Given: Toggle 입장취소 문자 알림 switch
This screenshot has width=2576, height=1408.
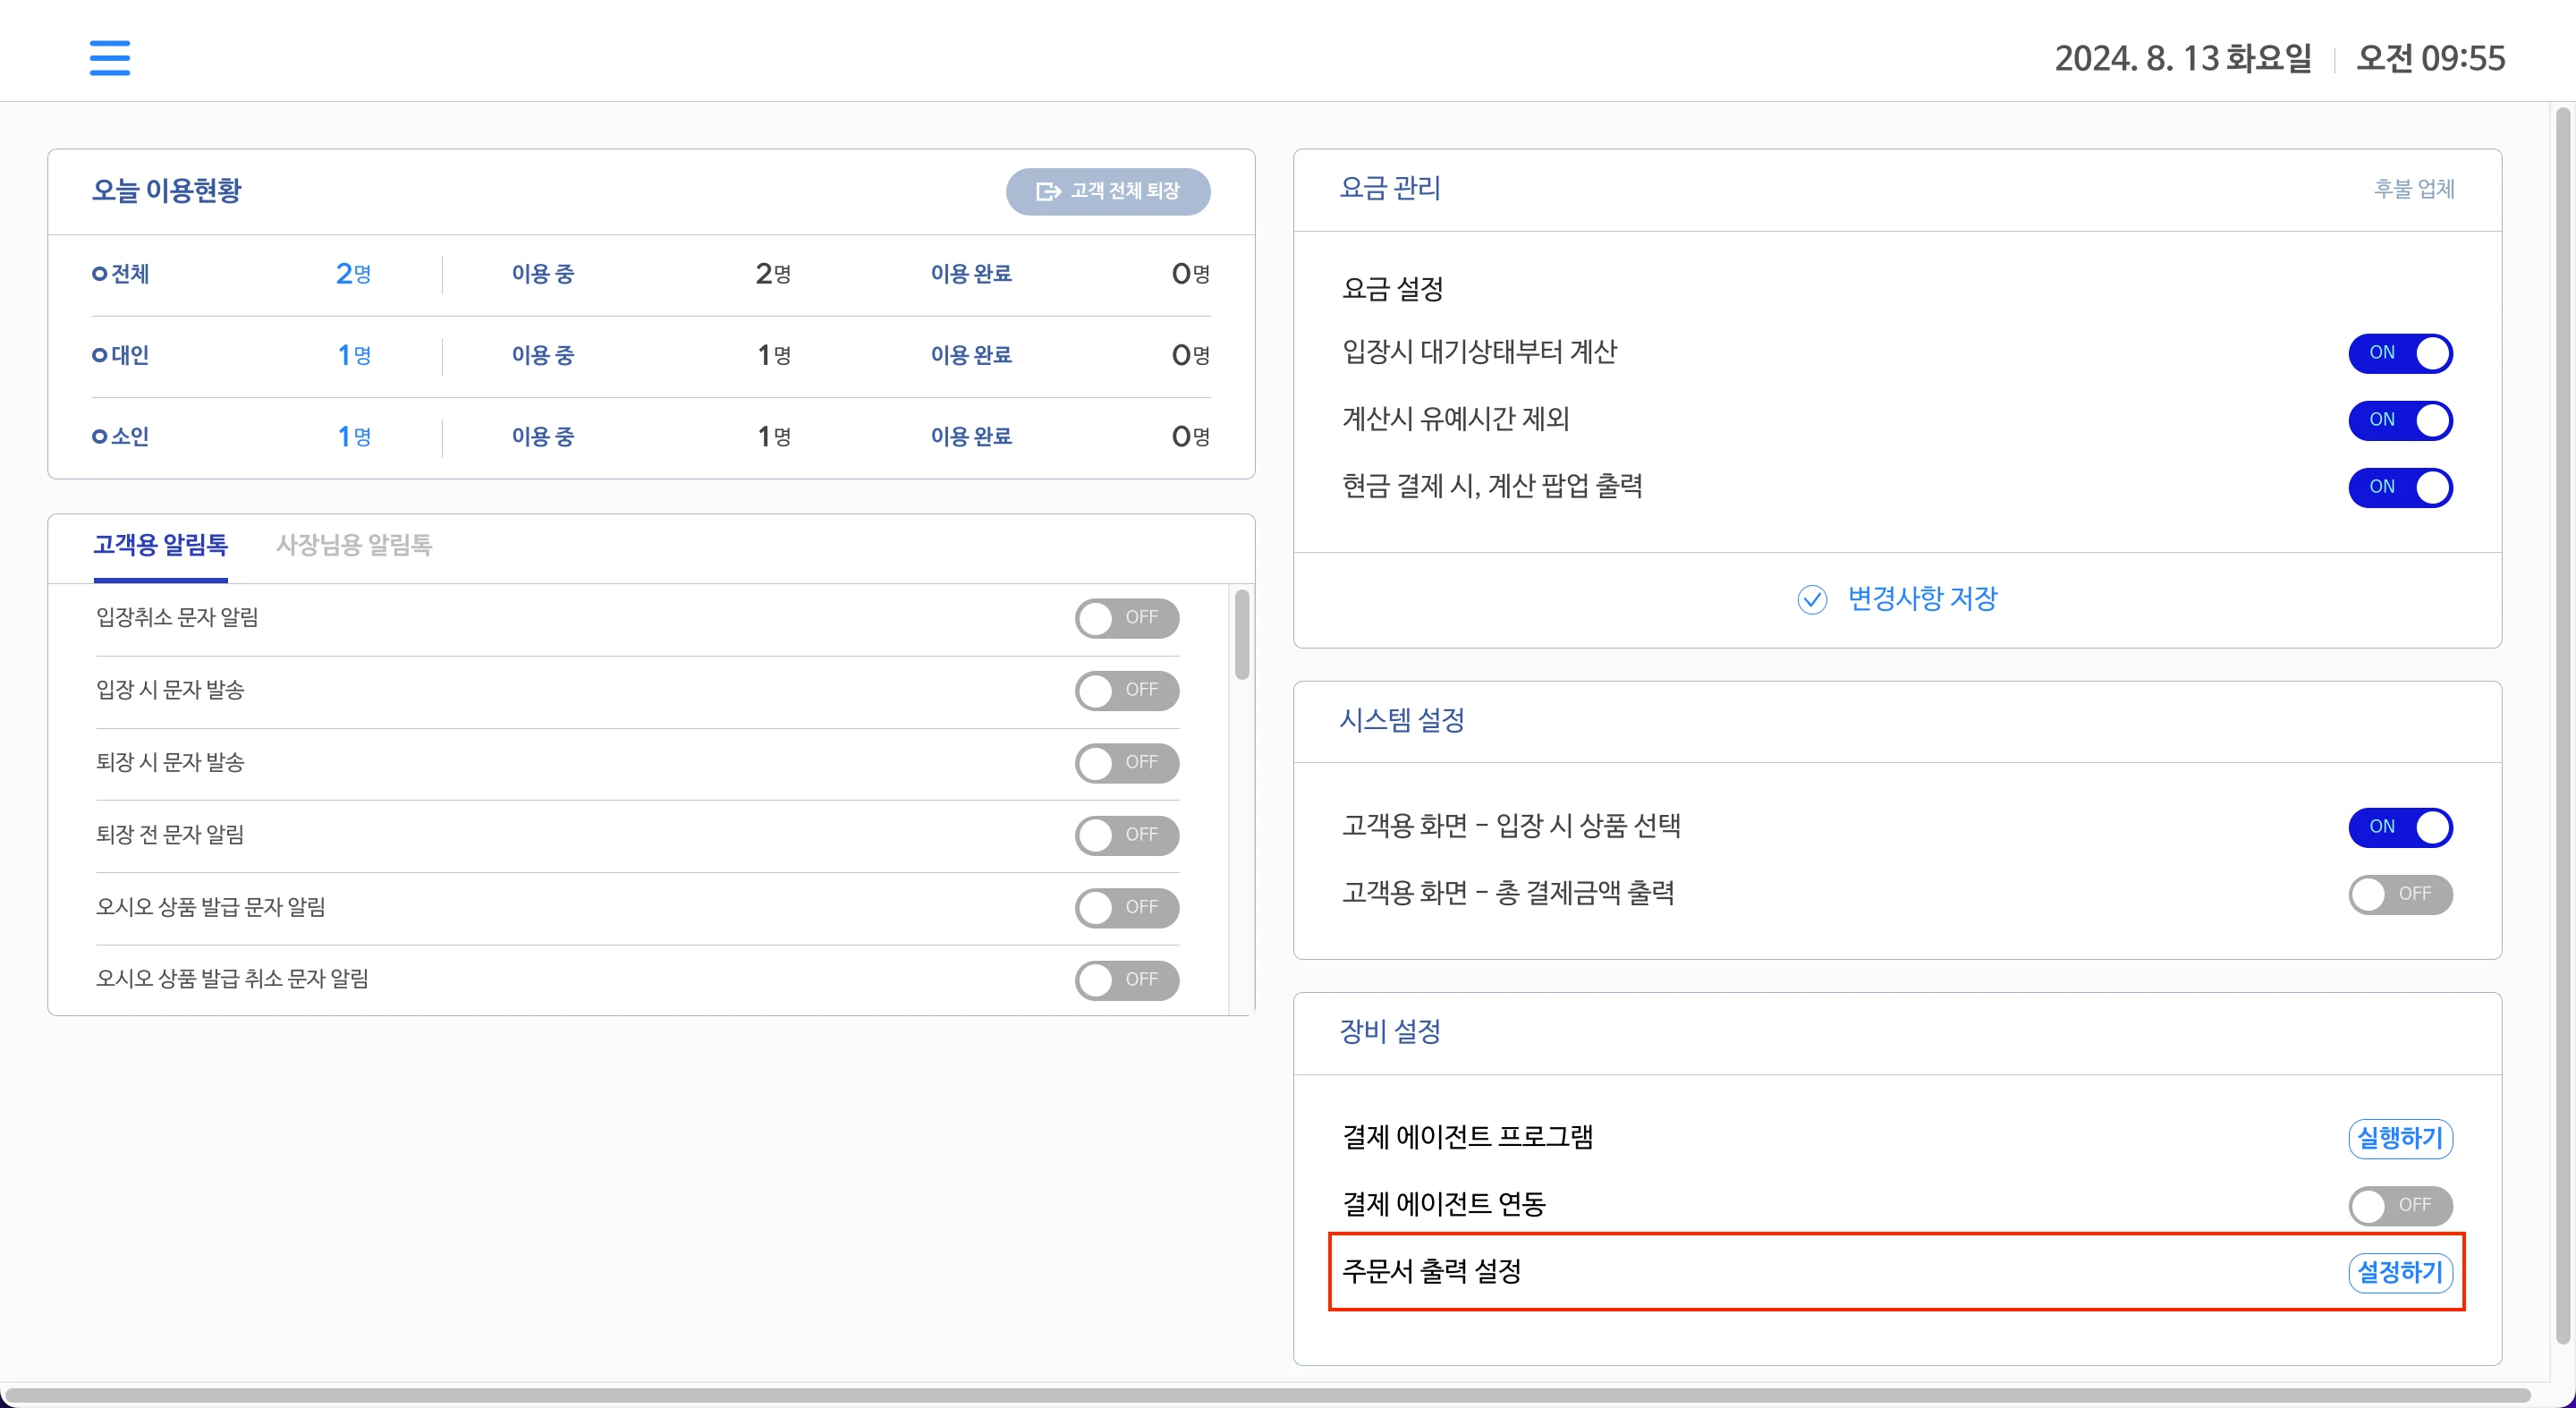Looking at the screenshot, I should point(1127,618).
